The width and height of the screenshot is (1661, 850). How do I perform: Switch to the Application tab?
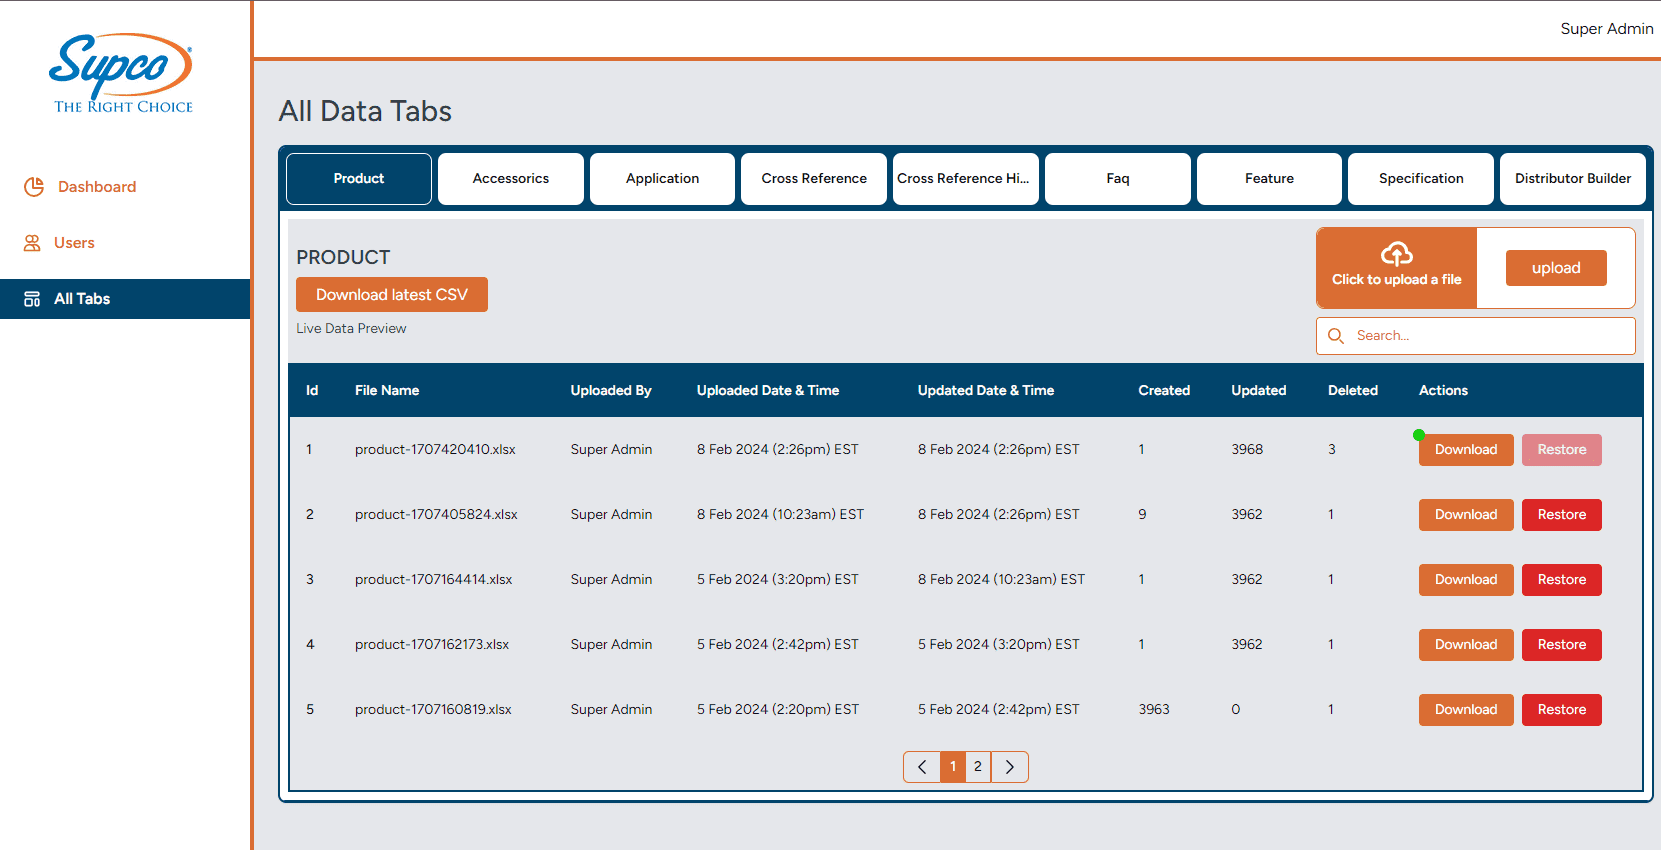(662, 179)
